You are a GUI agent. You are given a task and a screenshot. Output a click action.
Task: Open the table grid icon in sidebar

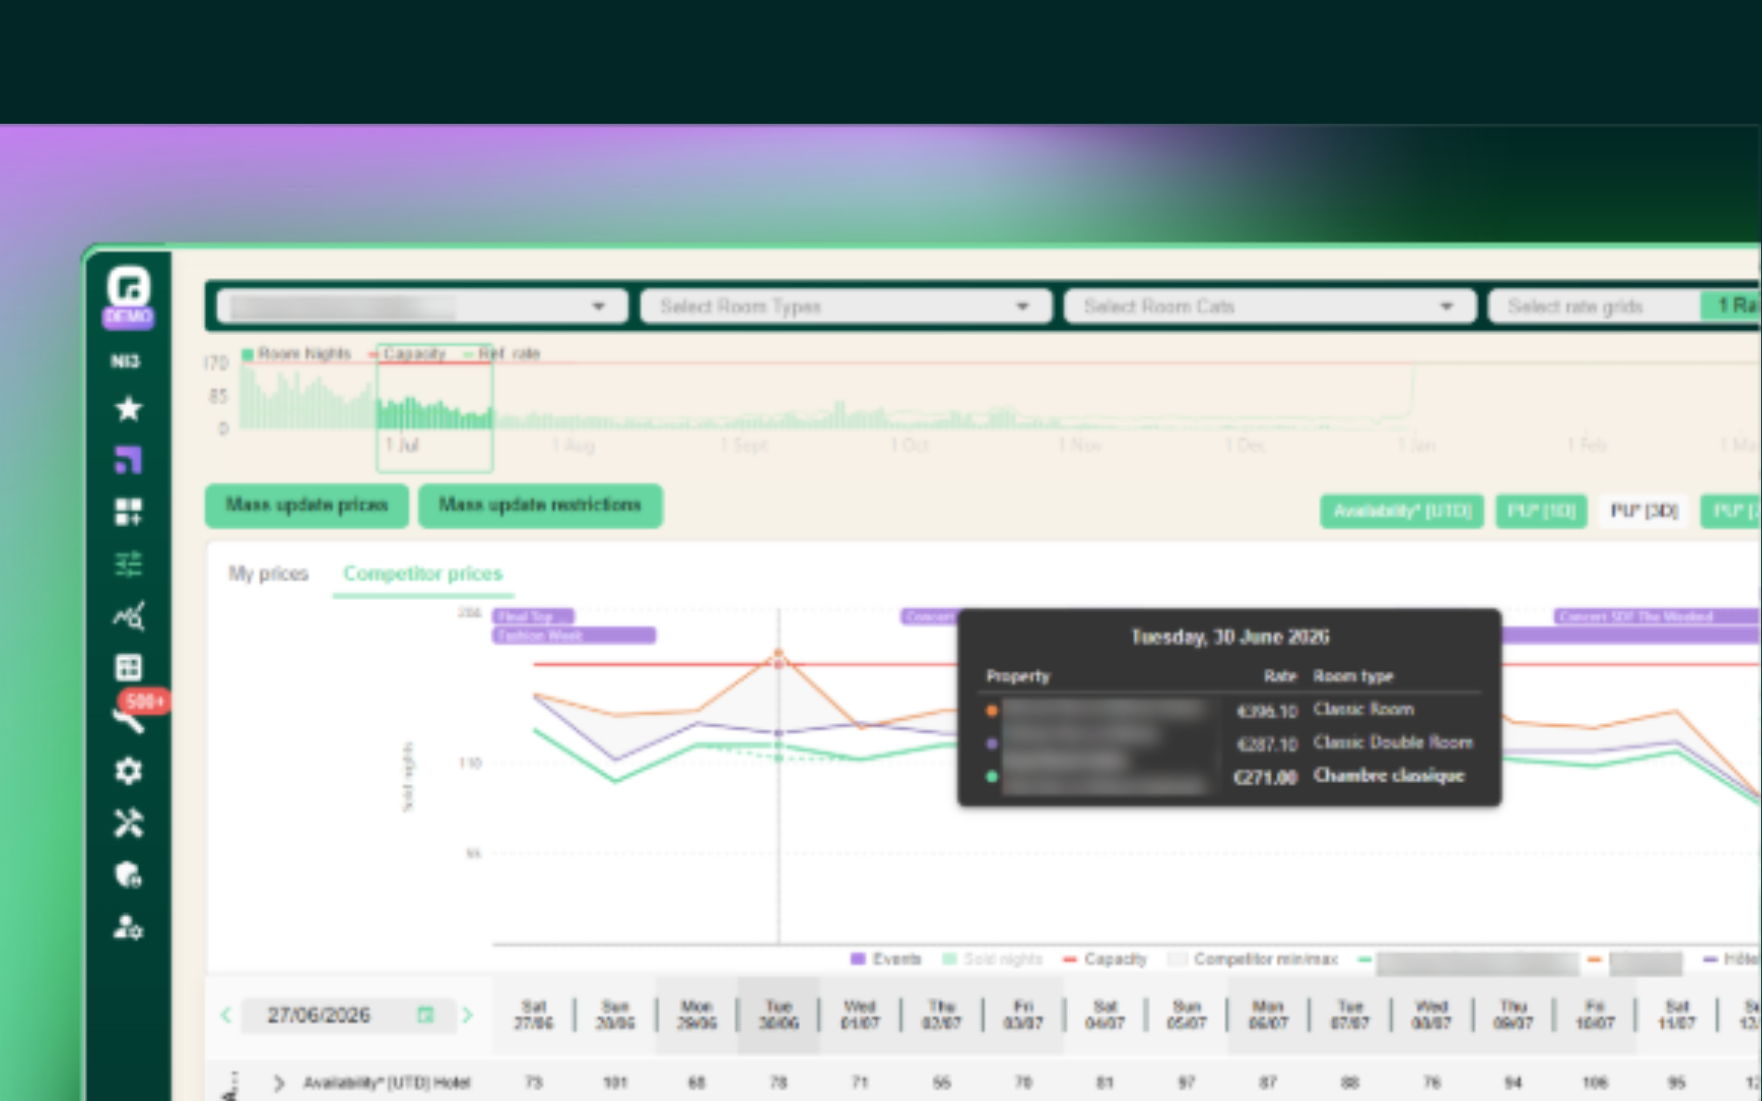click(x=128, y=667)
